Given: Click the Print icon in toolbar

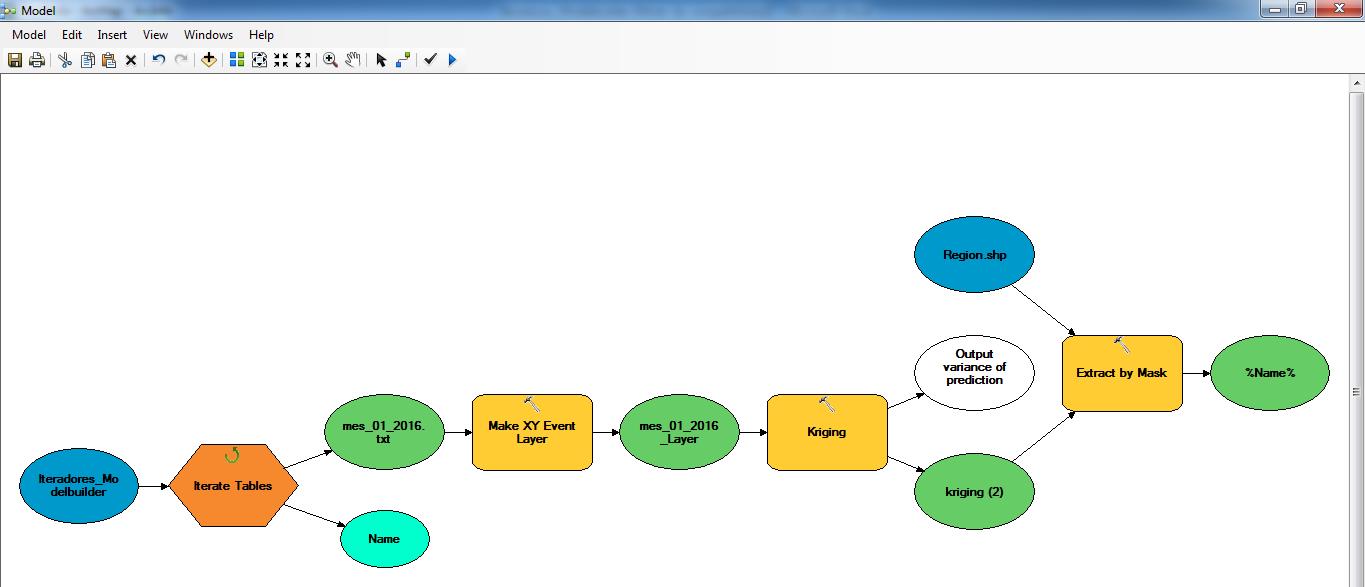Looking at the screenshot, I should [37, 60].
